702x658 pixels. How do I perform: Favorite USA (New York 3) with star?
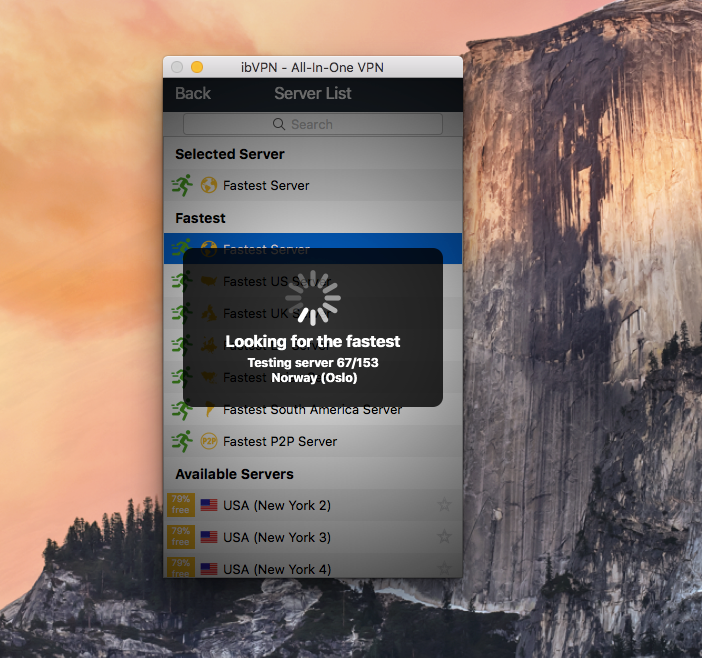(444, 536)
